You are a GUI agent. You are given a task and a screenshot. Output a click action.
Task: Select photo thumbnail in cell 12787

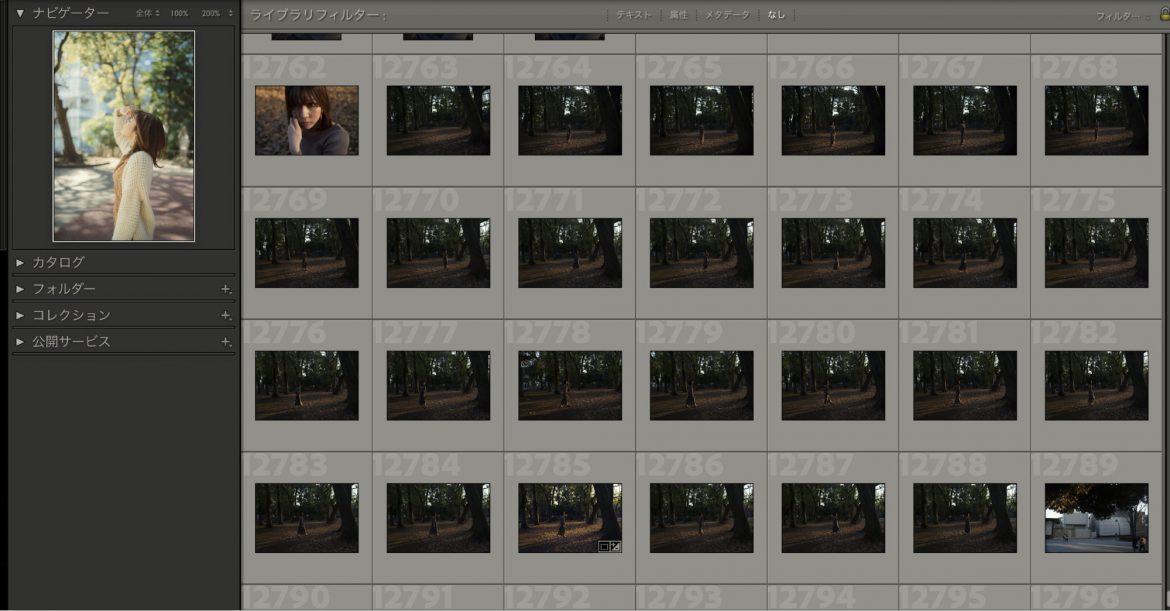833,518
